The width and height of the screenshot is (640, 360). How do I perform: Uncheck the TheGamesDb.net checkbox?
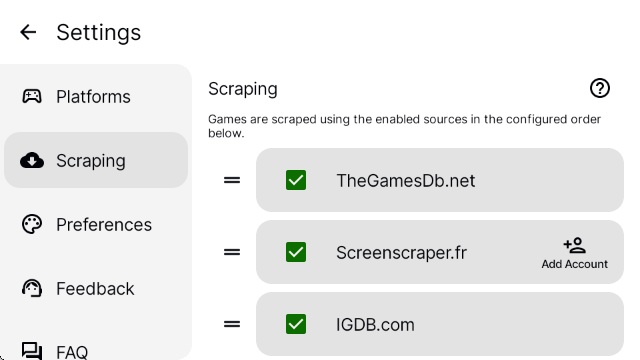(x=296, y=180)
